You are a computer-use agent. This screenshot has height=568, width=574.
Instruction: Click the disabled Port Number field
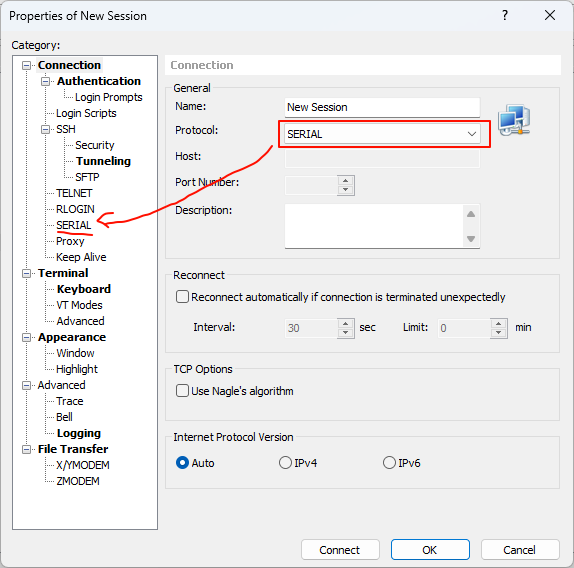311,185
